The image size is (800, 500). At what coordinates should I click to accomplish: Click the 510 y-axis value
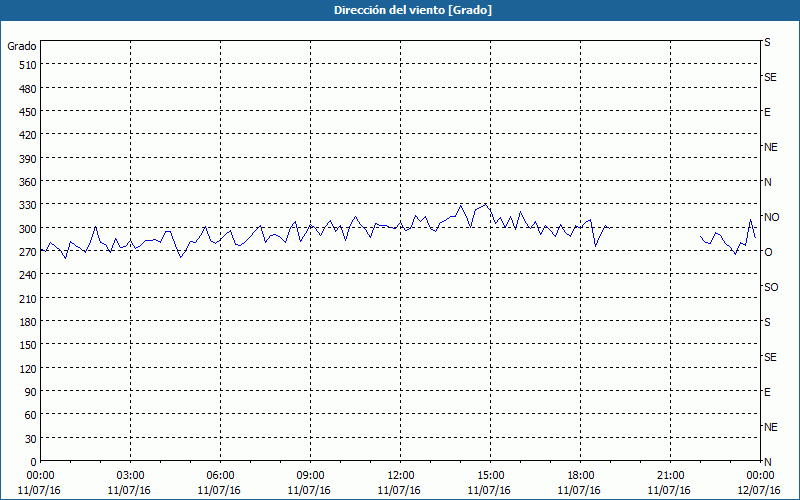29,65
